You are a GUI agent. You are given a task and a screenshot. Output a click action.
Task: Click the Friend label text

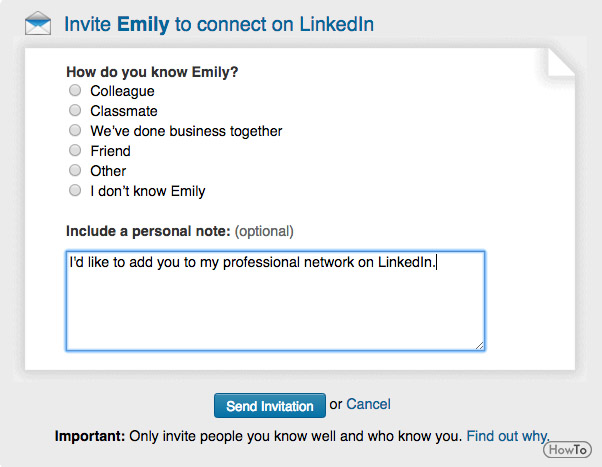pos(110,151)
